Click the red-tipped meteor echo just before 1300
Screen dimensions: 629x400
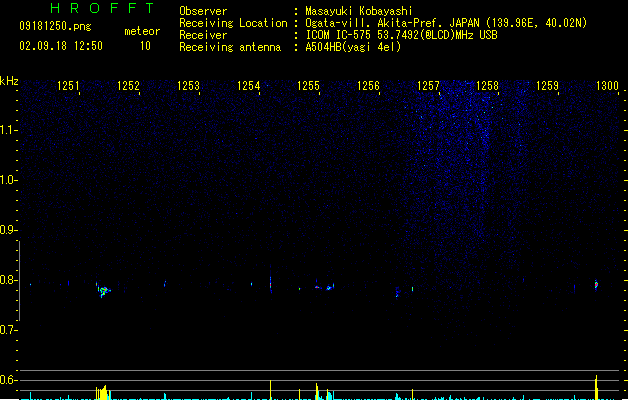(x=596, y=285)
